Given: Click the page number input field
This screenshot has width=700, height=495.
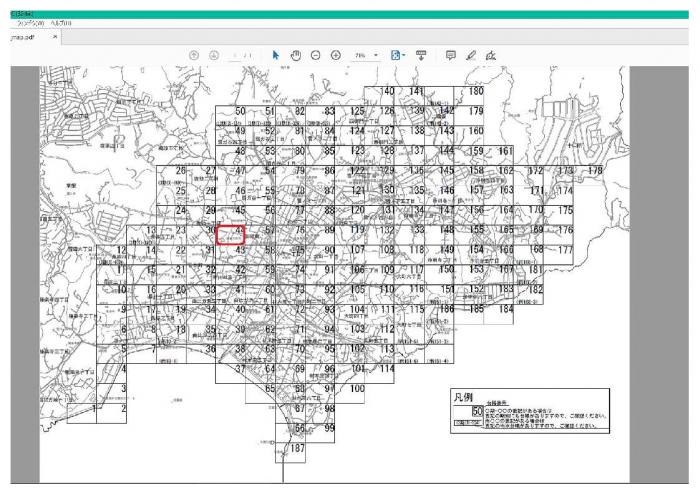Looking at the screenshot, I should (x=236, y=55).
